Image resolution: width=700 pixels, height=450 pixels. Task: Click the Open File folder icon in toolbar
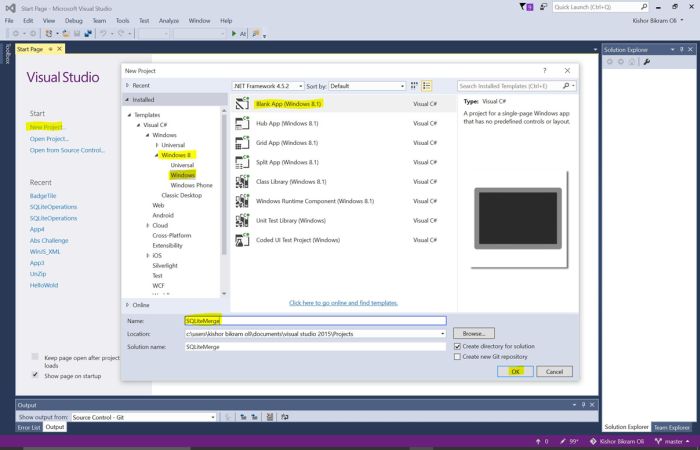(66, 33)
